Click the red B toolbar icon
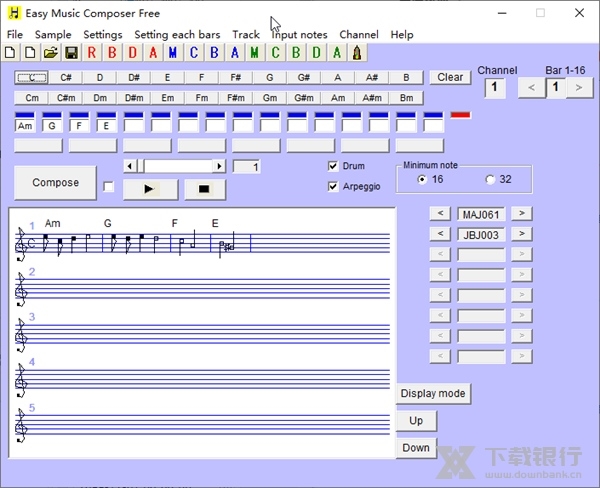The height and width of the screenshot is (488, 600). click(x=112, y=52)
